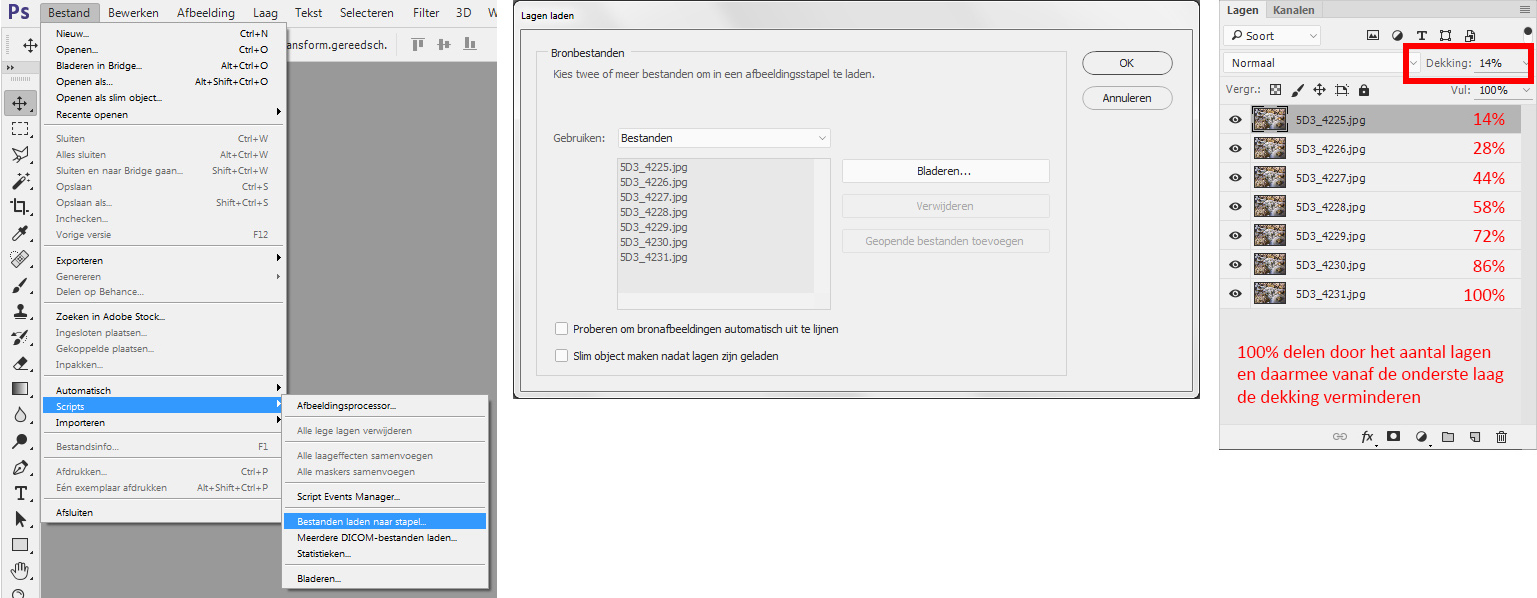Expand the Soort layer filter dropdown
This screenshot has height=598, width=1537.
(x=1272, y=36)
